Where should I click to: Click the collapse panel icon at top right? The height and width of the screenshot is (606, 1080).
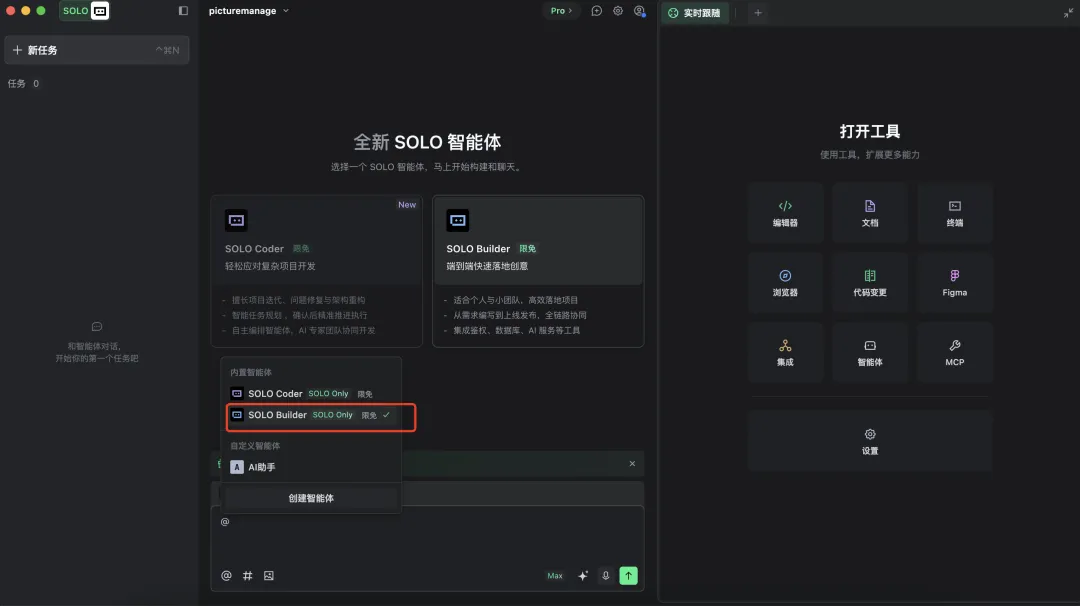point(1068,12)
